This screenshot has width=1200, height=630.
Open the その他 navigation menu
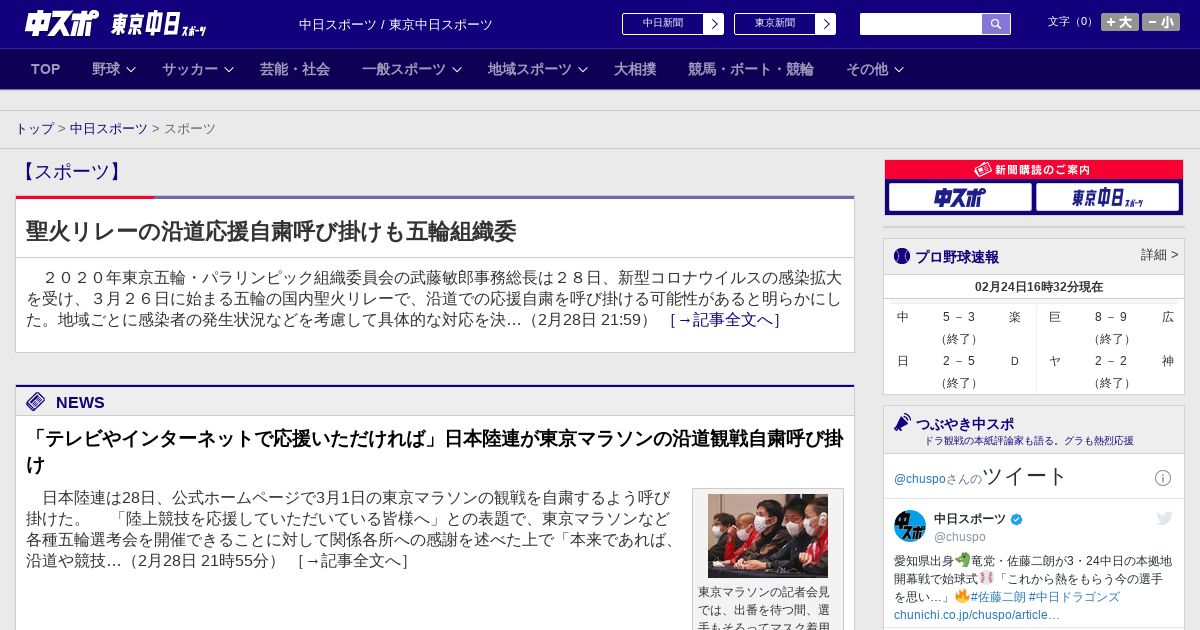coord(867,69)
